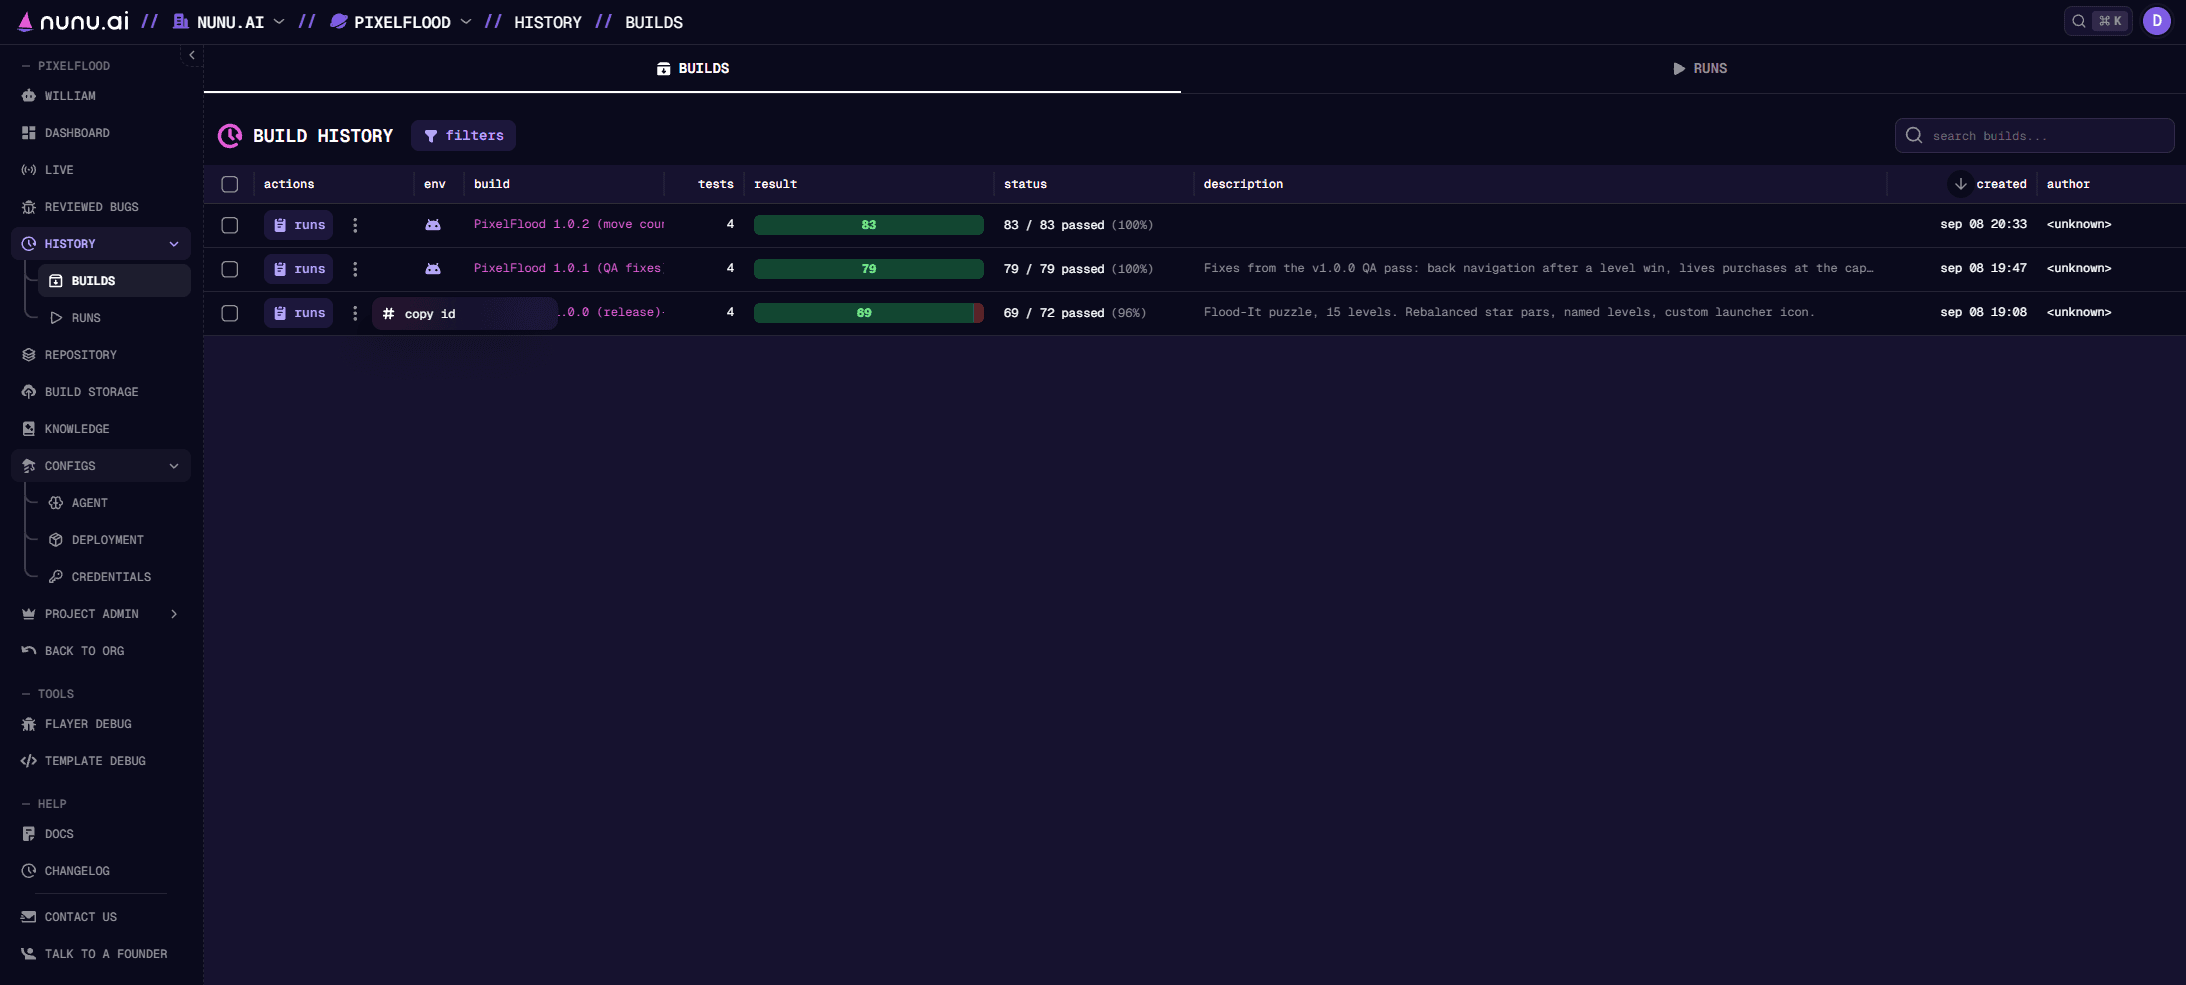Collapse the sidebar with the chevron arrow
2186x985 pixels.
(192, 56)
